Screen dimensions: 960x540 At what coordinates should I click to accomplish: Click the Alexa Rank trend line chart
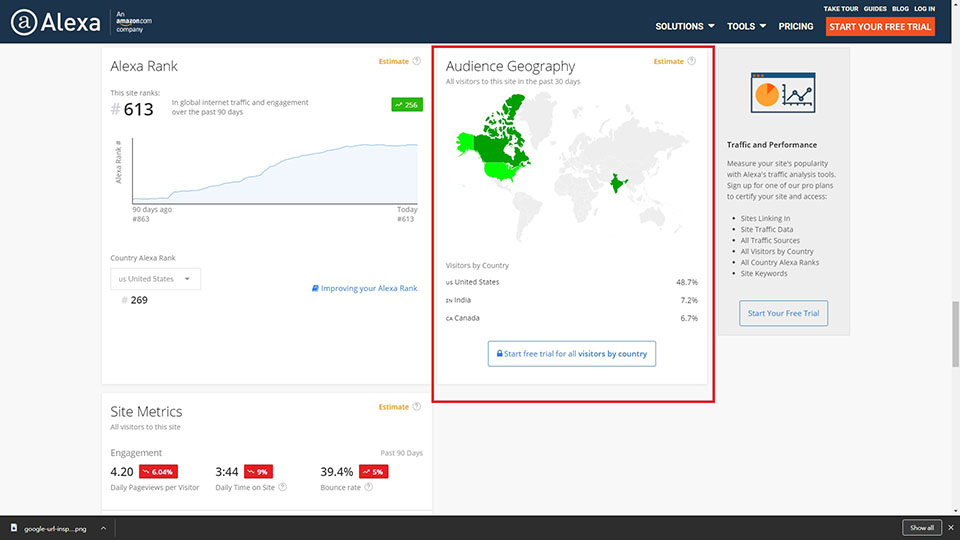[275, 171]
